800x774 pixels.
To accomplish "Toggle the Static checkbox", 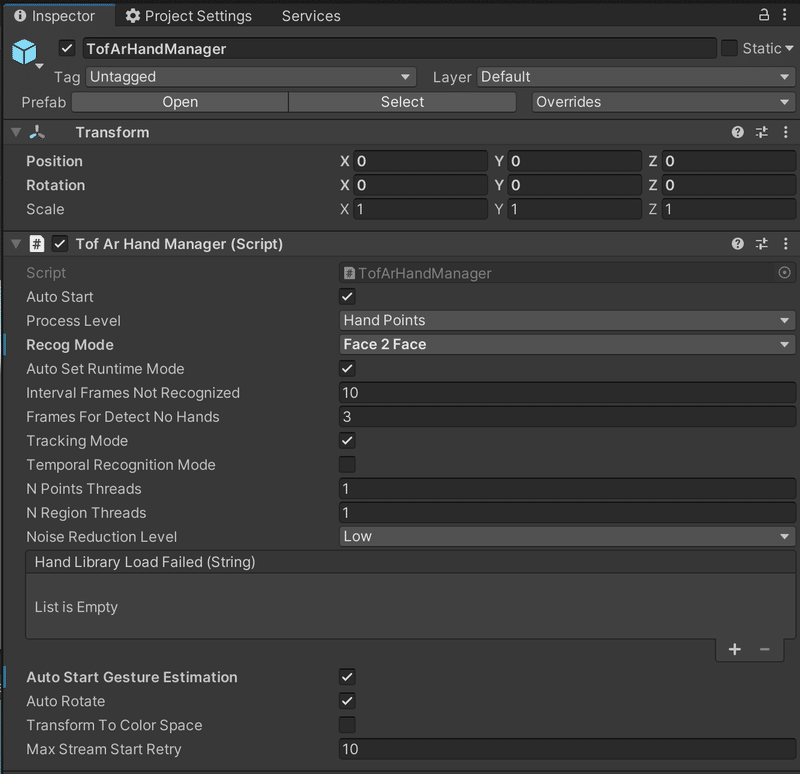I will point(729,48).
